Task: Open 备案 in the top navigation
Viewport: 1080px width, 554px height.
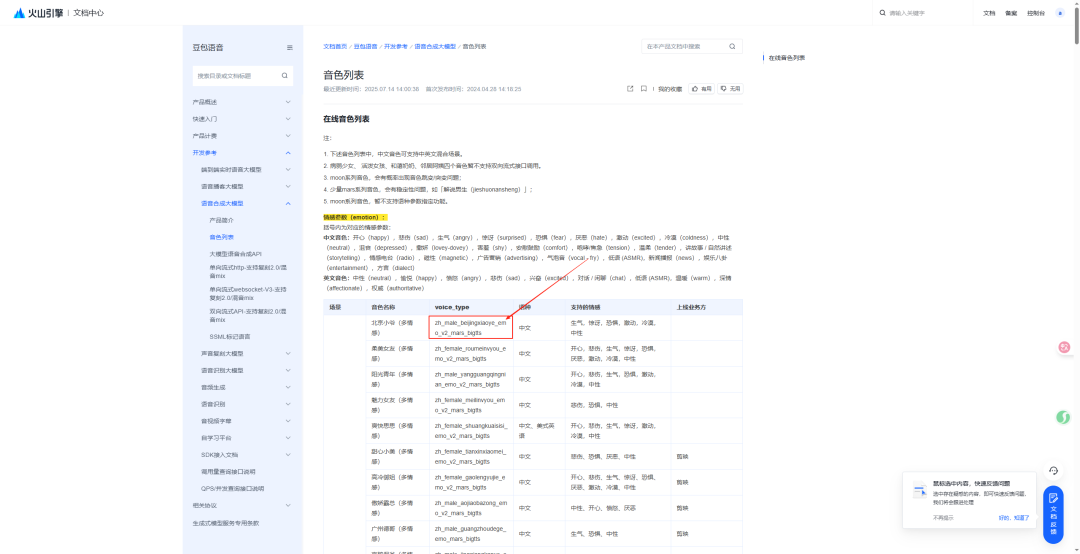Action: [1011, 13]
